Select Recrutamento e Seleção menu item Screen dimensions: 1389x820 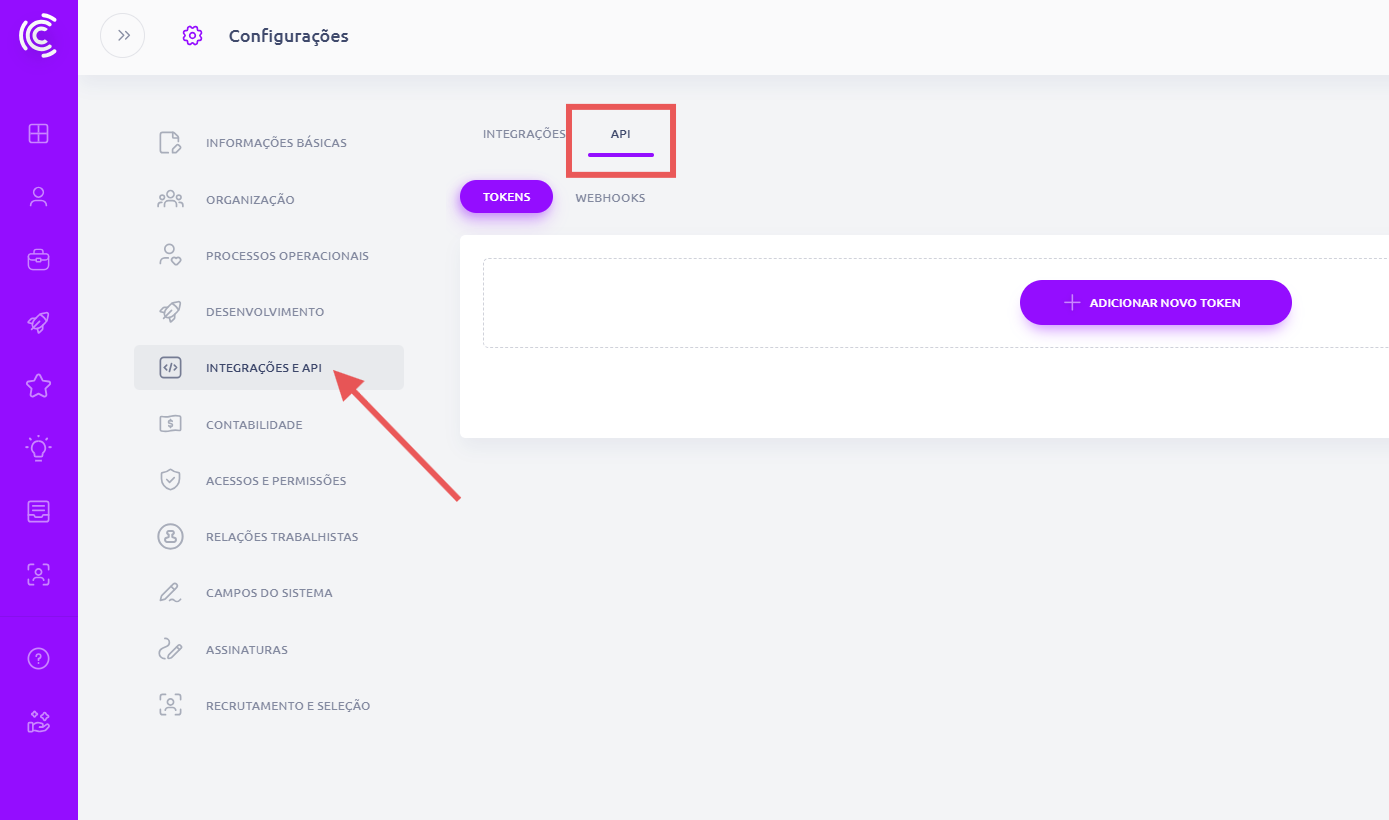point(288,706)
